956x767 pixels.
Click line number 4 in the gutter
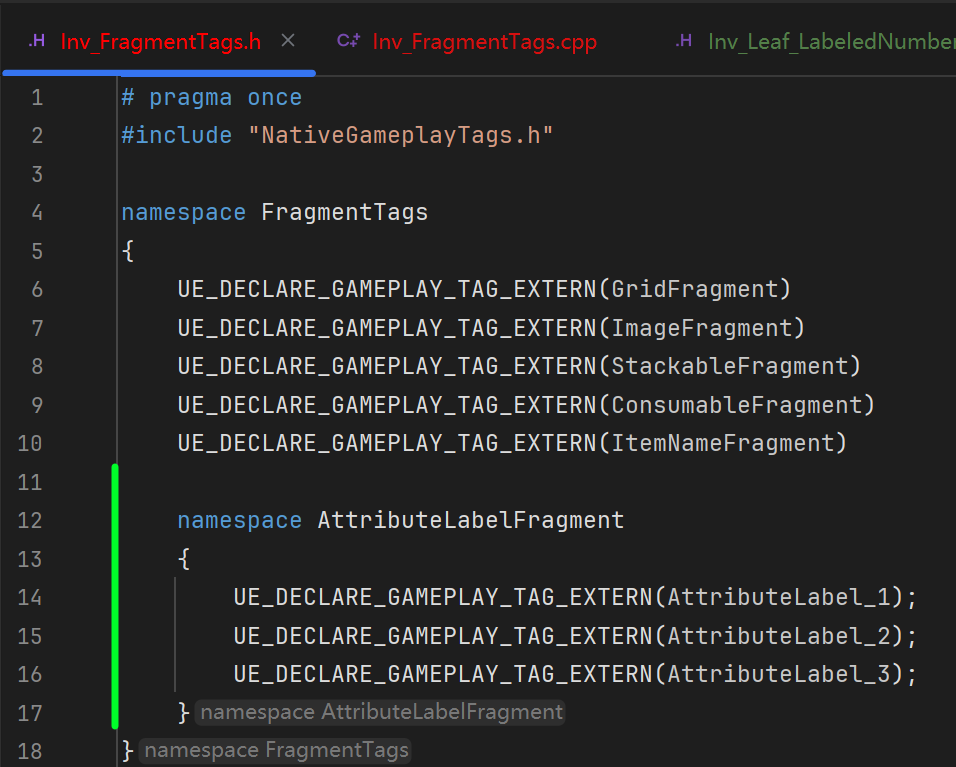coord(37,213)
